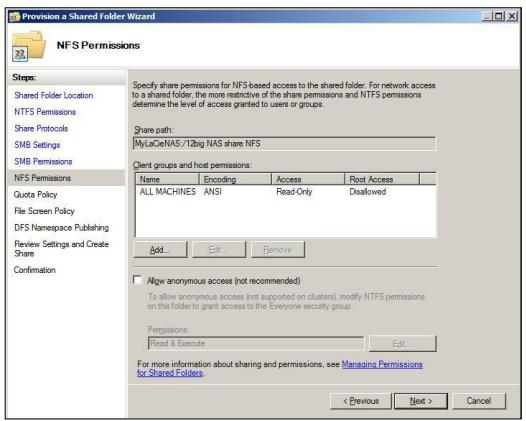This screenshot has height=421, width=526.
Task: Select Quota Policy step in sidebar
Action: 35,195
